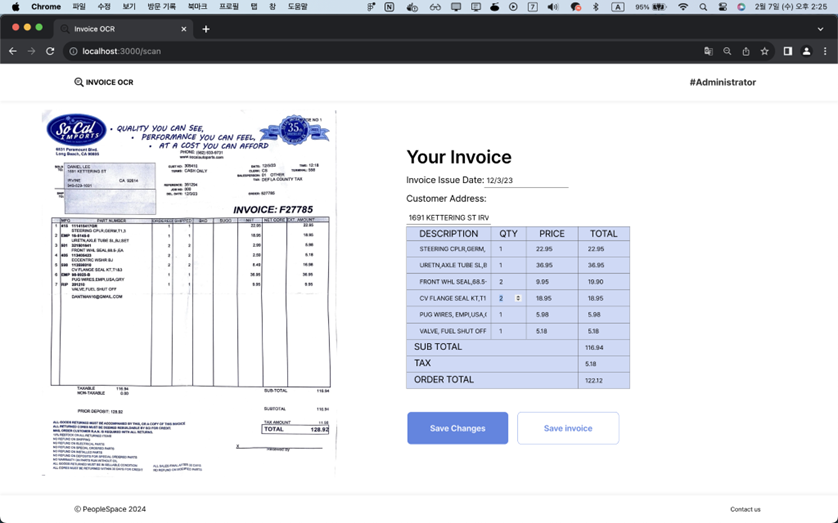Edit VALVE, FUEL SHUT OFF description
This screenshot has height=523, width=838.
click(x=452, y=331)
